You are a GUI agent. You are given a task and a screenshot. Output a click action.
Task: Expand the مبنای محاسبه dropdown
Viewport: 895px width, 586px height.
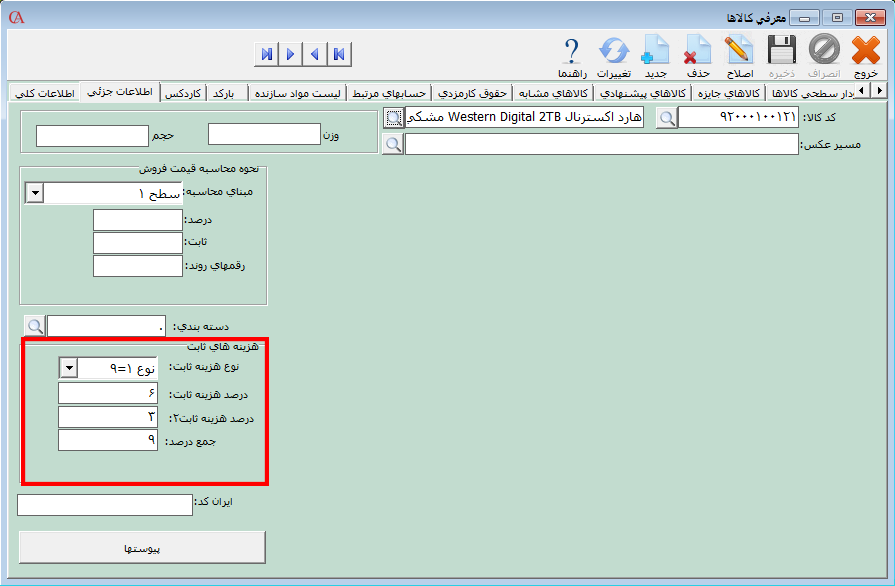(x=34, y=193)
